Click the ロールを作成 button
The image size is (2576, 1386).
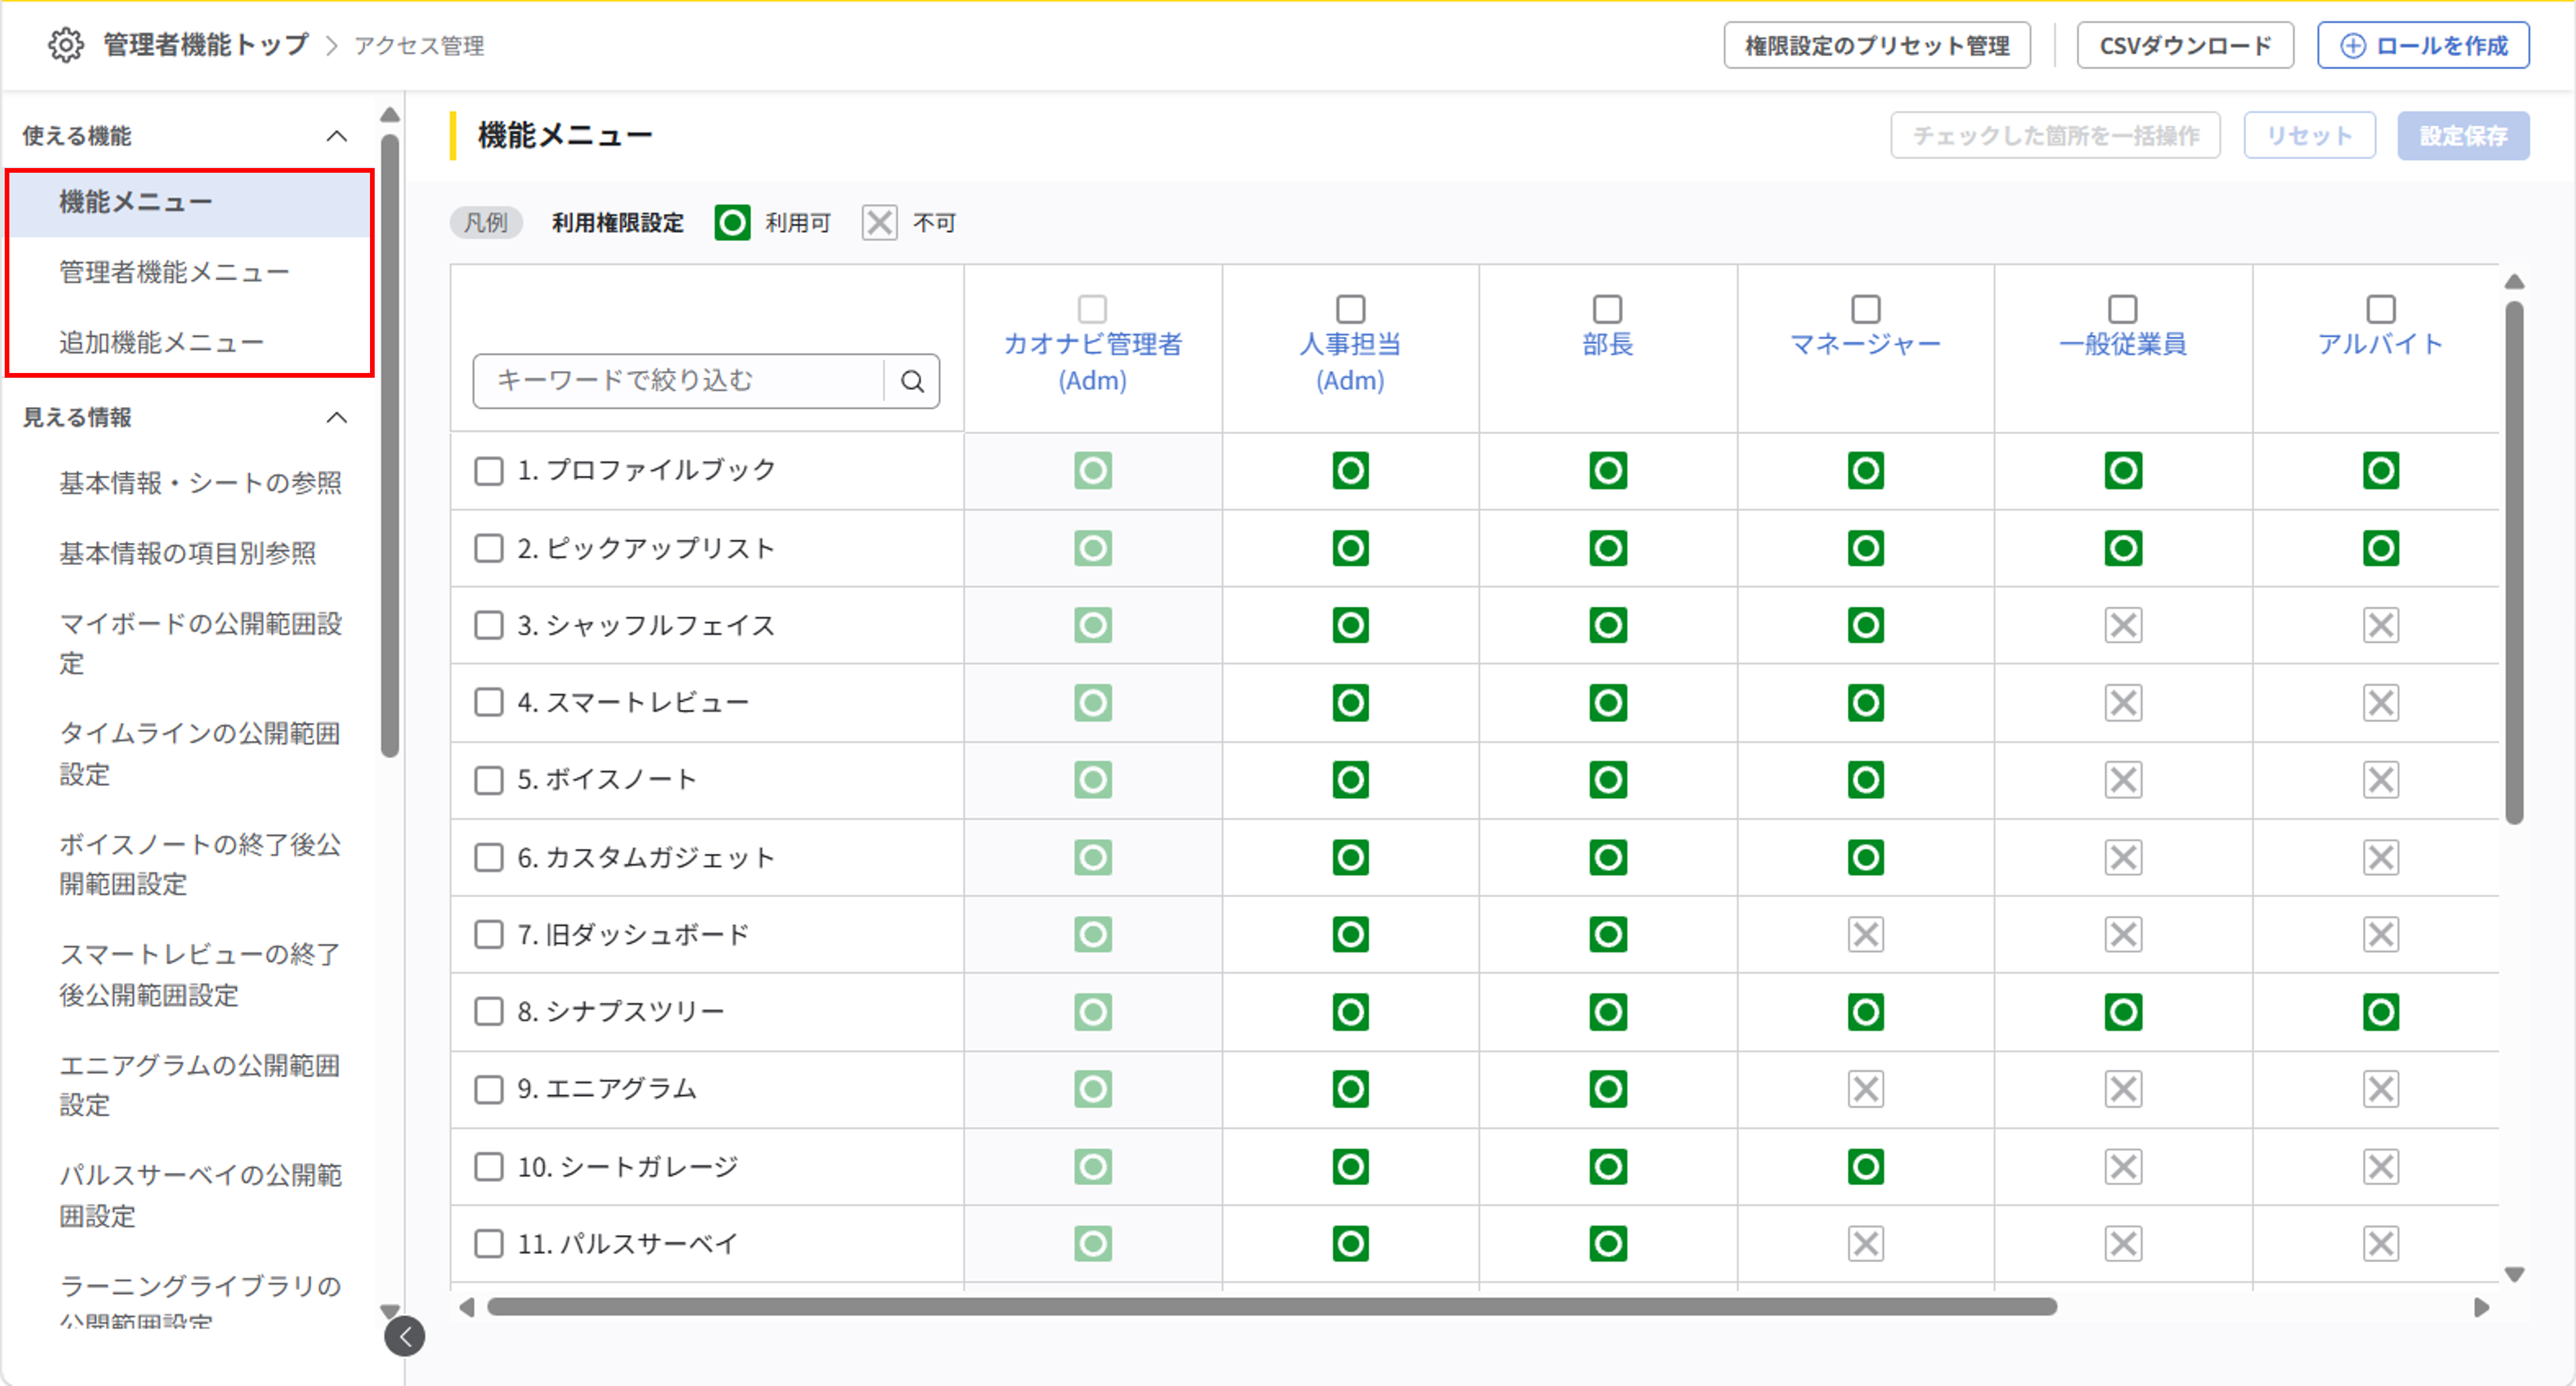[x=2423, y=46]
